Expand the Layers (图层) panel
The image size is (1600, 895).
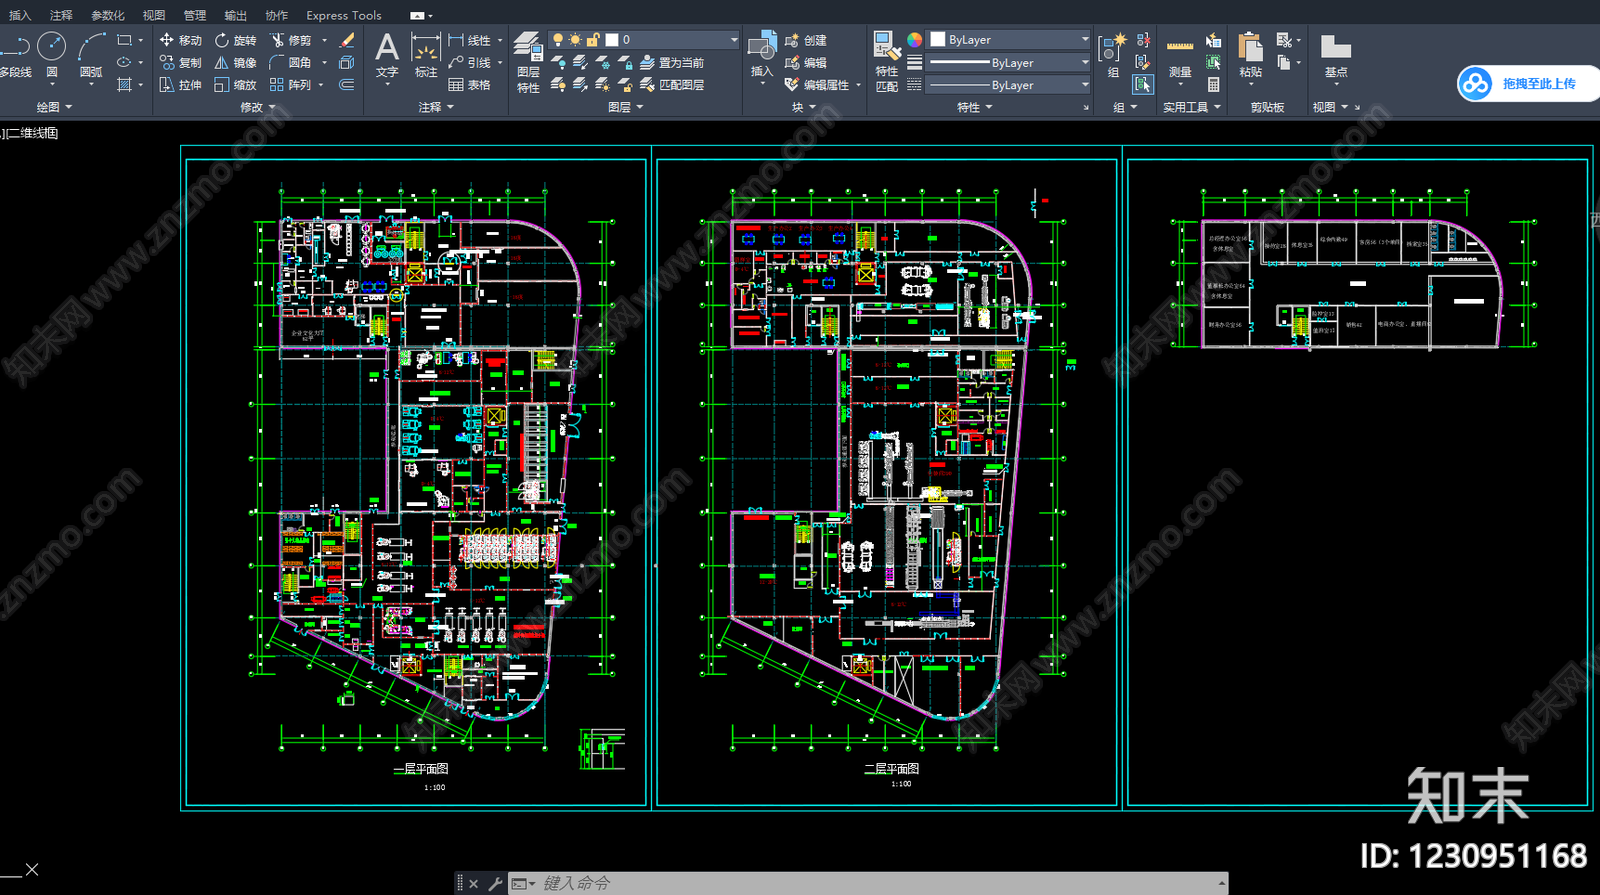pyautogui.click(x=626, y=107)
